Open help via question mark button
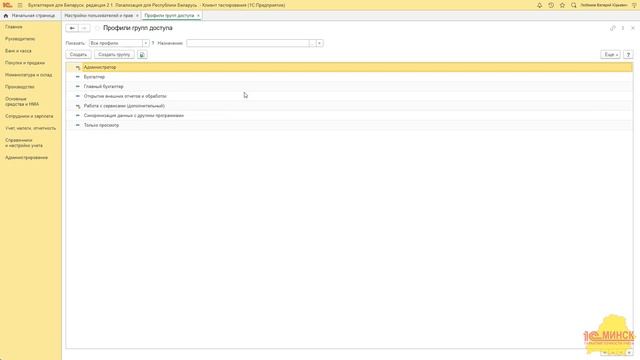 (x=629, y=55)
